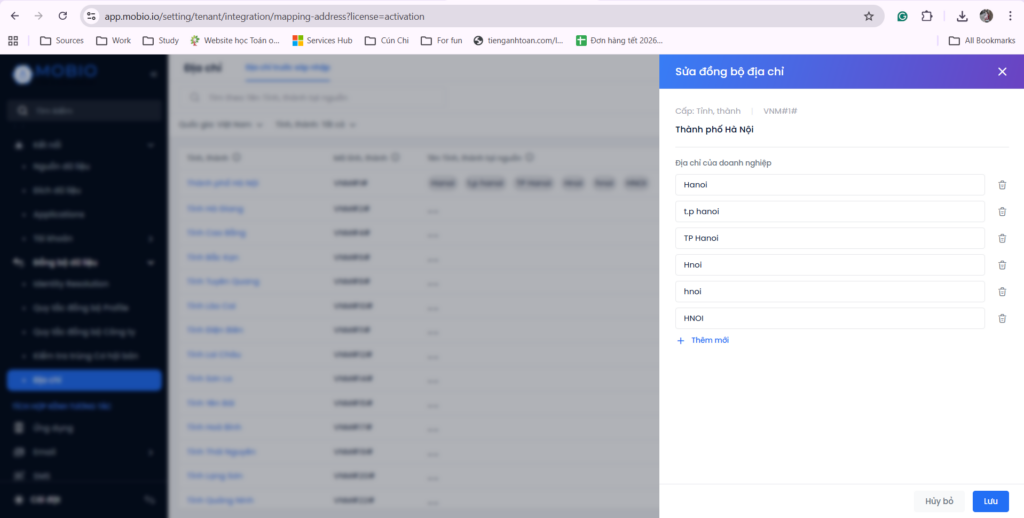The width and height of the screenshot is (1024, 518).
Task: Open the 'Study' bookmarks folder
Action: tap(160, 41)
